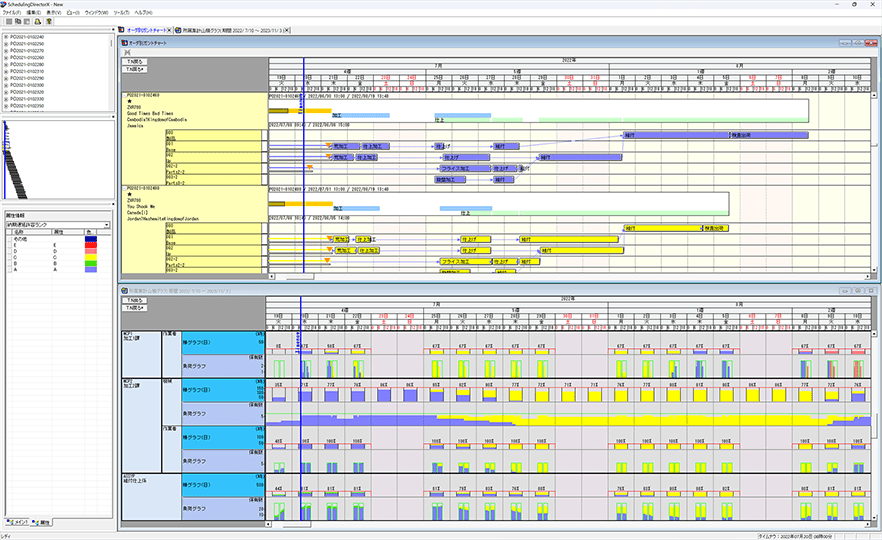This screenshot has width=882, height=540.
Task: Click the first icon in the main toolbar
Action: (x=6, y=20)
